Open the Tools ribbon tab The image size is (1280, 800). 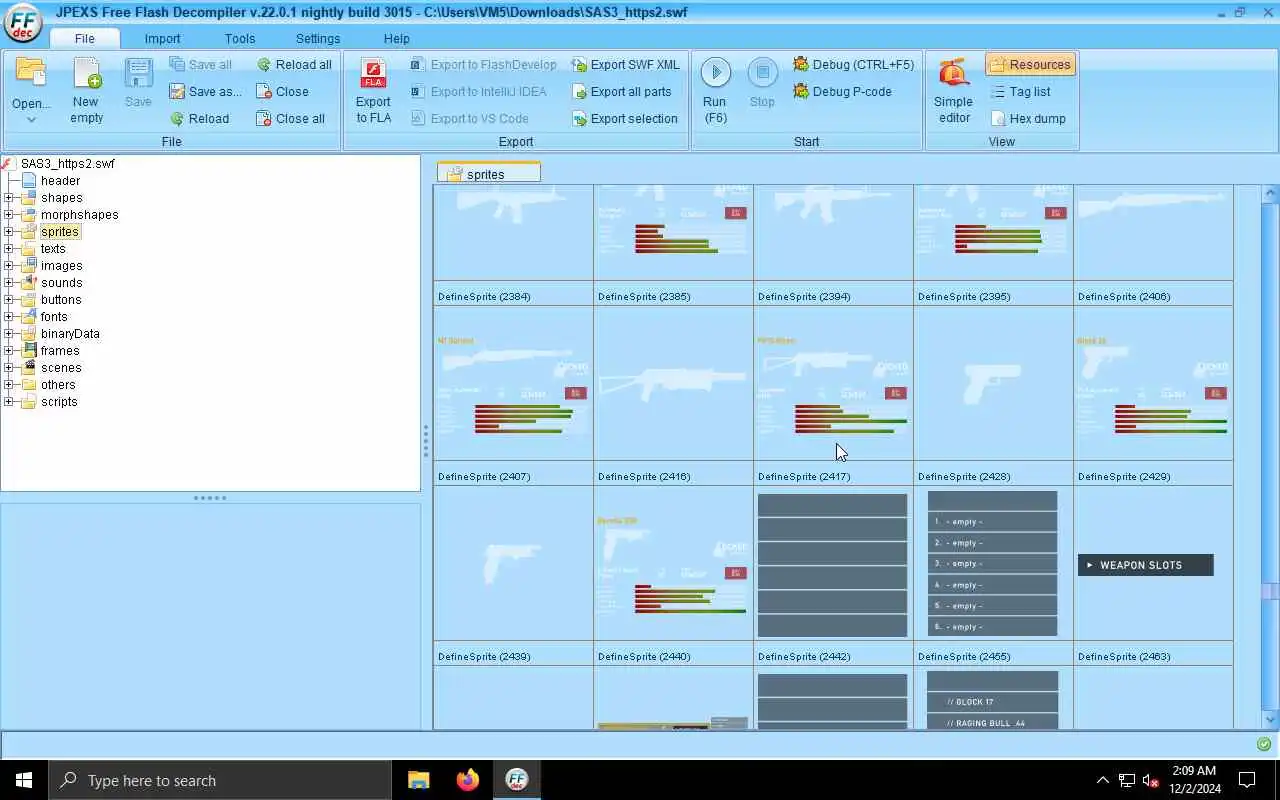tap(240, 38)
